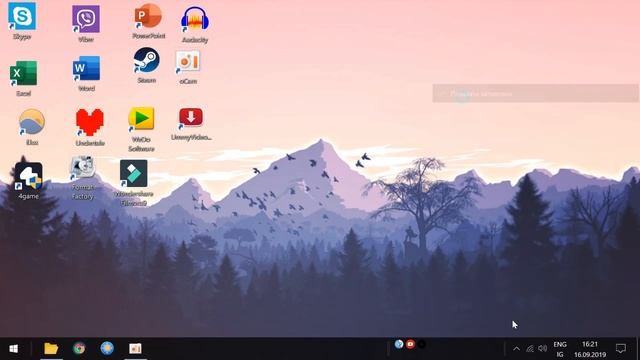Select the Audacity headphones icon
This screenshot has height=360, width=640.
tap(195, 20)
